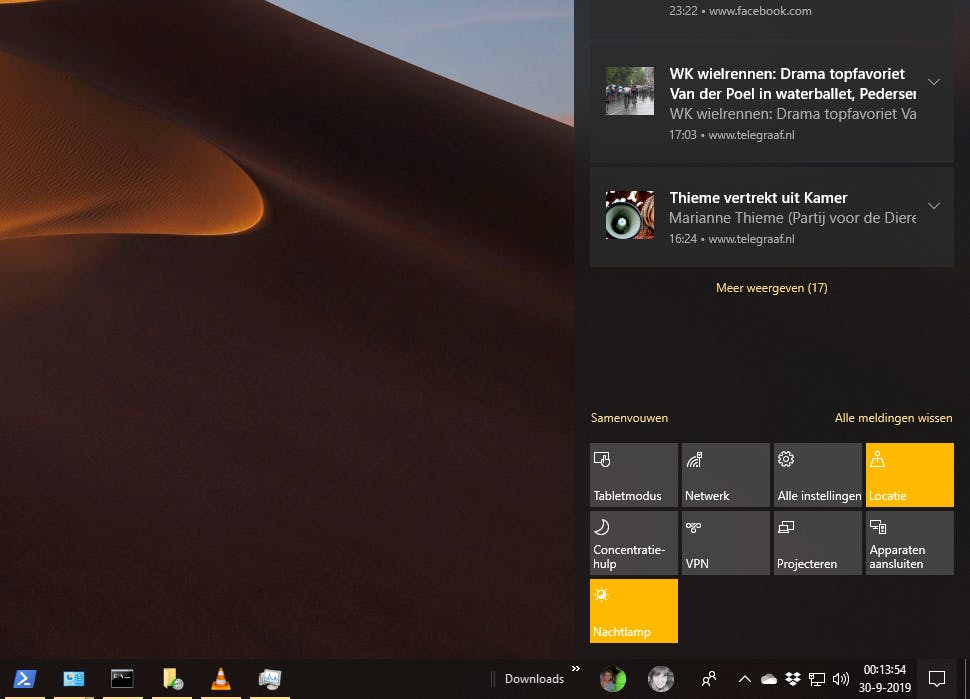The width and height of the screenshot is (970, 699).
Task: Open the folder with clock taskbar icon
Action: tap(172, 679)
